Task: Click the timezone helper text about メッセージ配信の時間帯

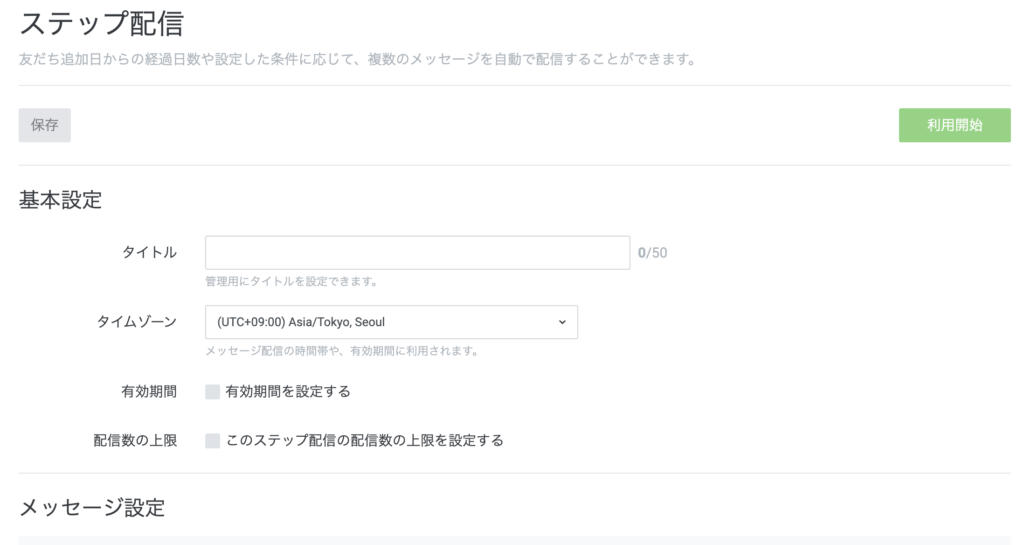Action: point(341,351)
